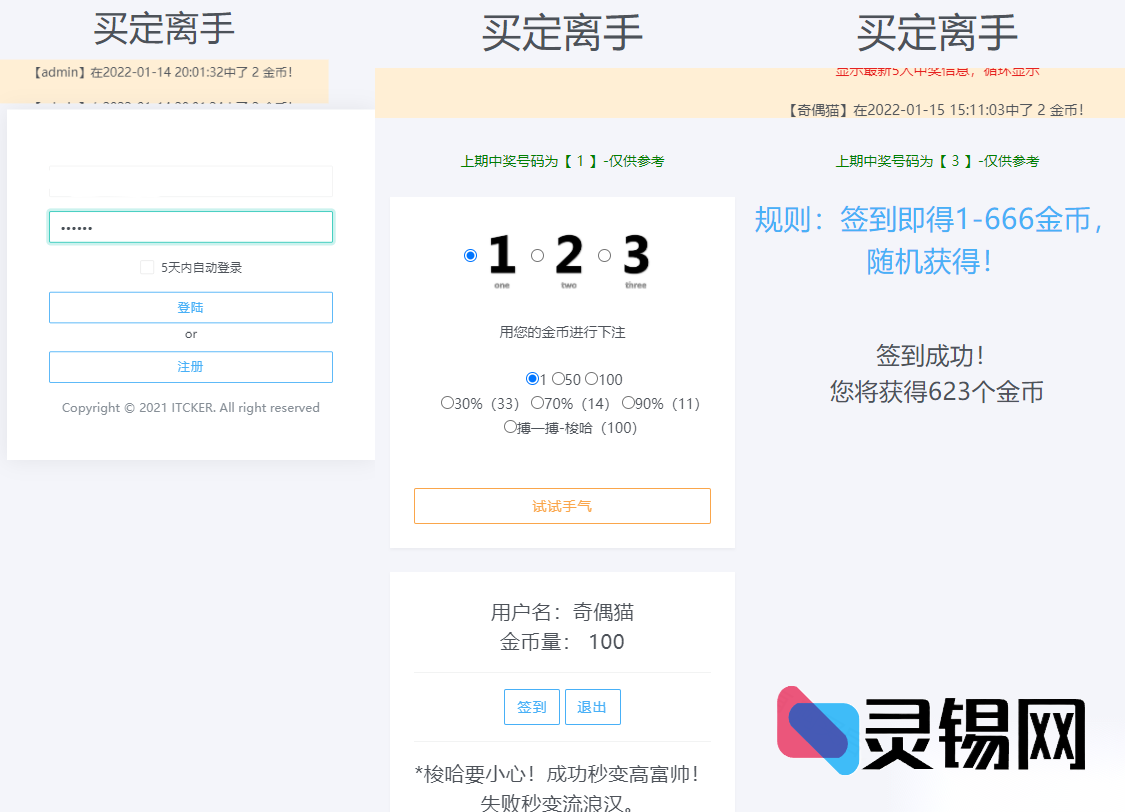1125x812 pixels.
Task: Choose the 30% bet option
Action: point(447,402)
